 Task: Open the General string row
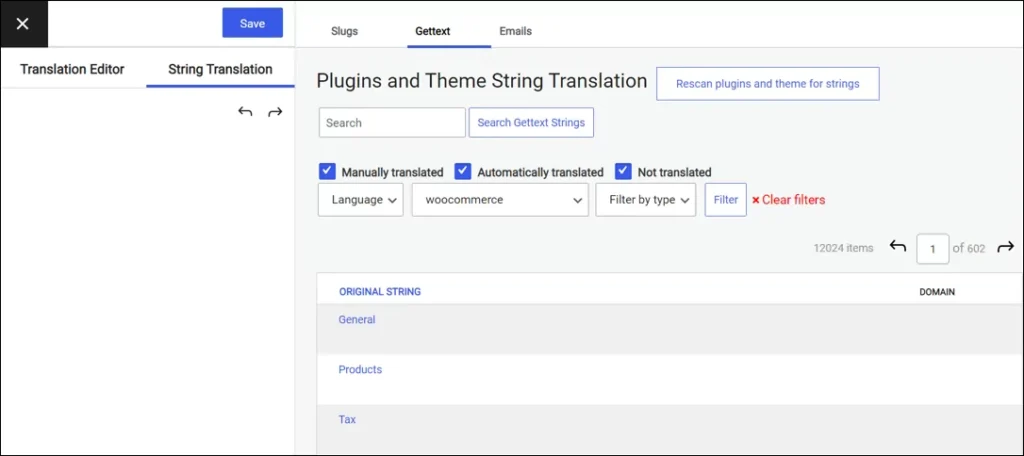click(357, 319)
